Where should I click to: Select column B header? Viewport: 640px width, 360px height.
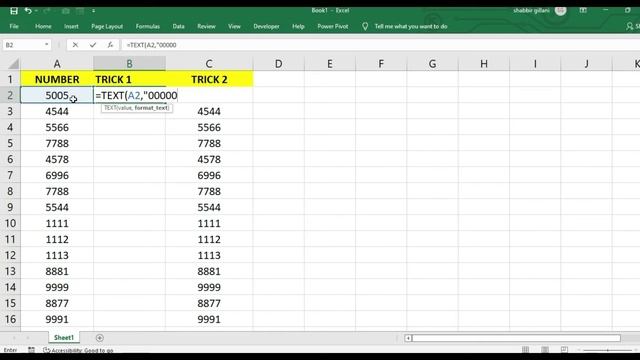coord(129,64)
